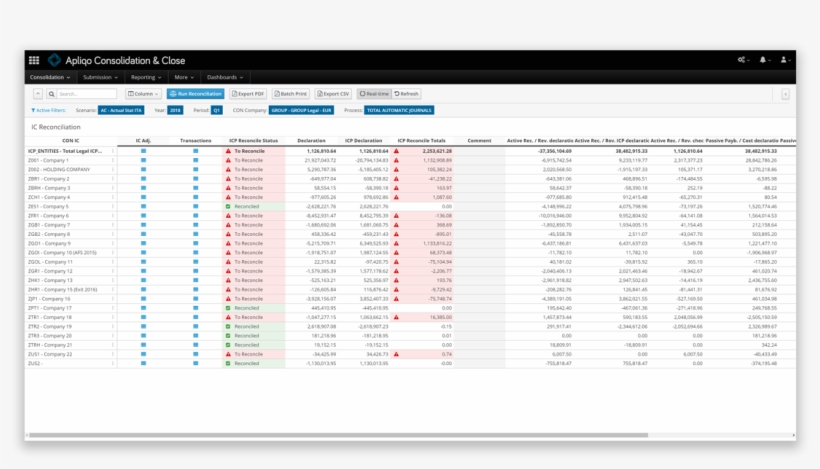820x469 pixels.
Task: Open IC Adj. icon for ZHK1 - Company 13
Action: (x=143, y=280)
